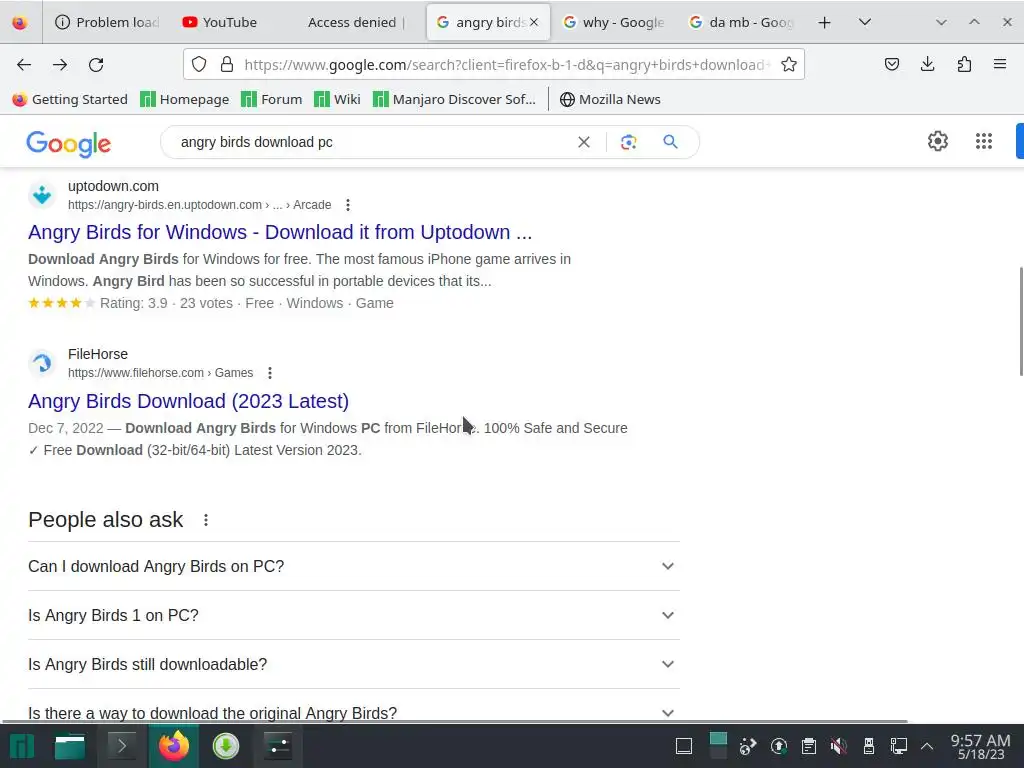1024x768 pixels.
Task: Open the green download manager taskbar app
Action: (x=226, y=746)
